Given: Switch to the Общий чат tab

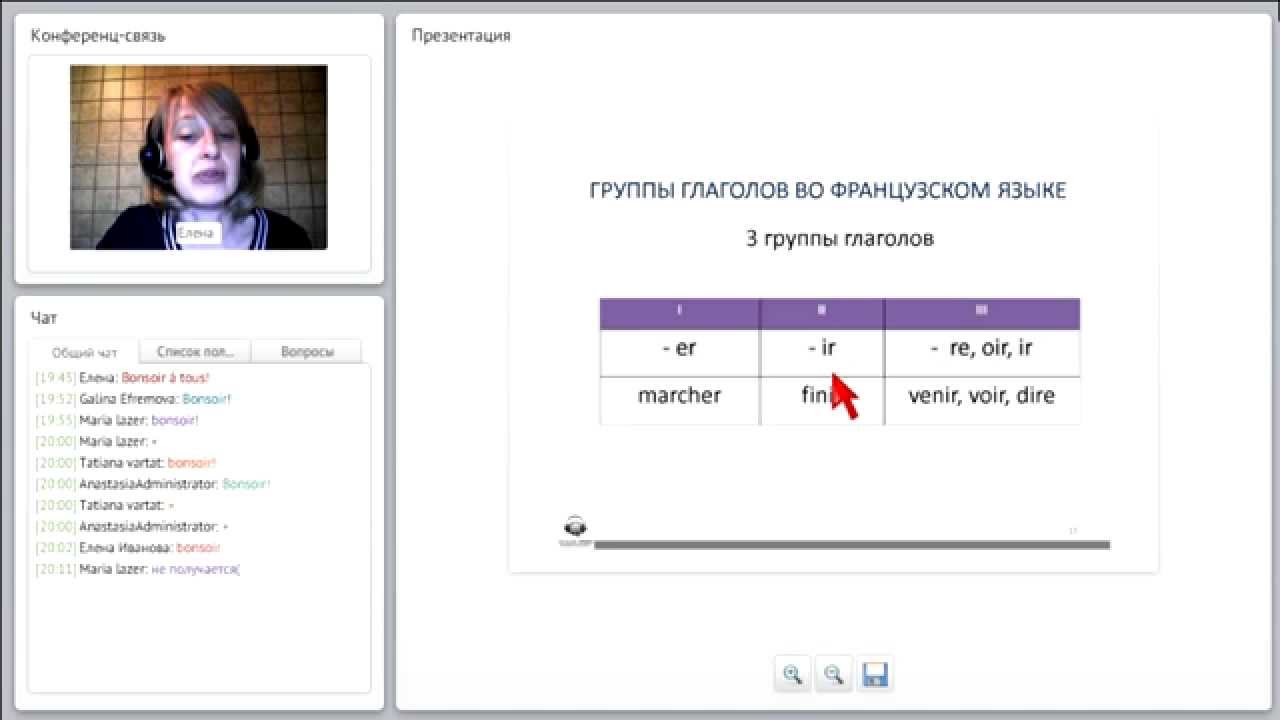Looking at the screenshot, I should pyautogui.click(x=84, y=352).
